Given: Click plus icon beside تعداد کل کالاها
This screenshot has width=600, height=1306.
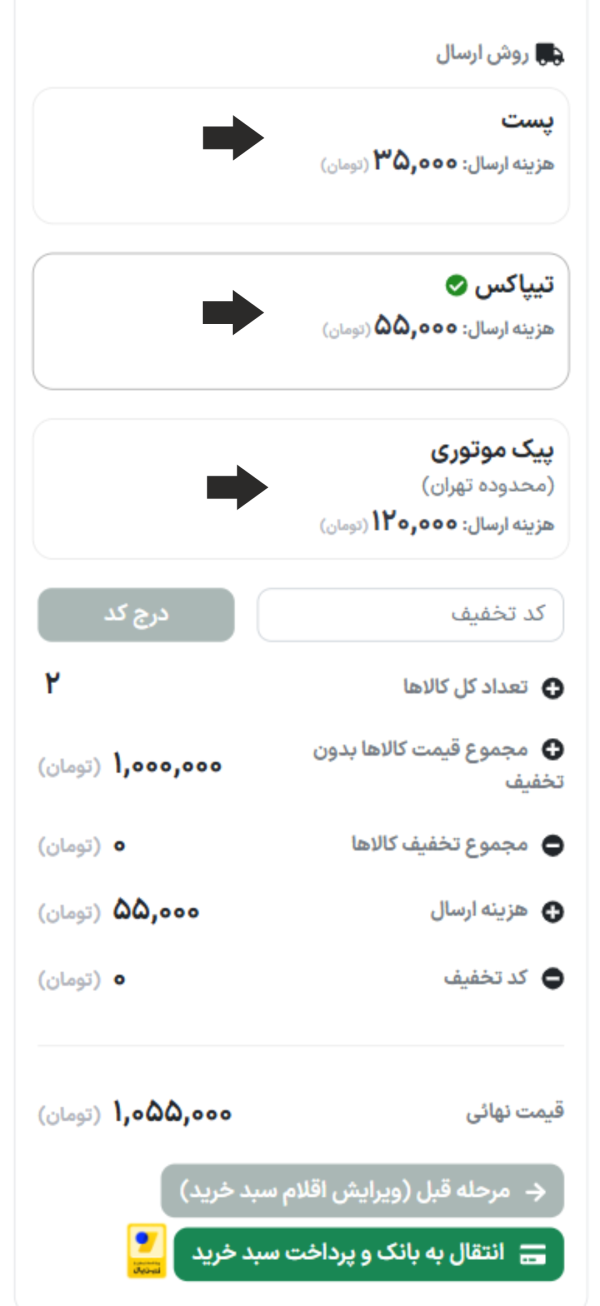Looking at the screenshot, I should [x=552, y=688].
